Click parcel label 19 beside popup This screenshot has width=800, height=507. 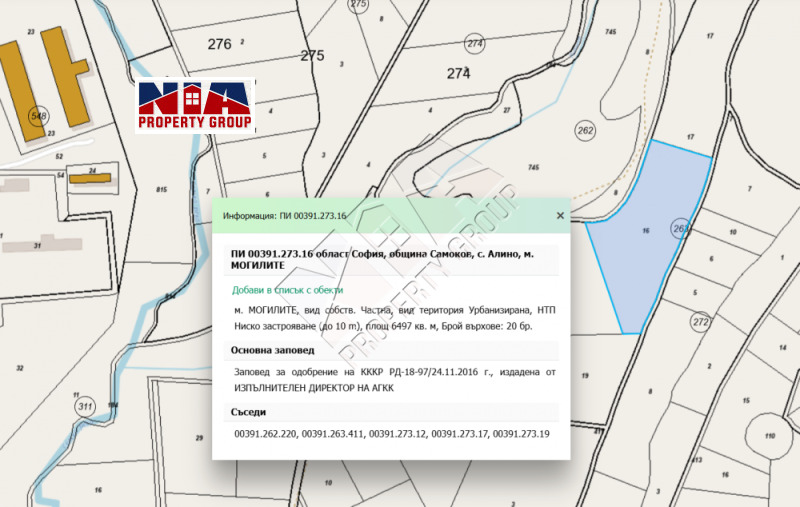(x=585, y=375)
